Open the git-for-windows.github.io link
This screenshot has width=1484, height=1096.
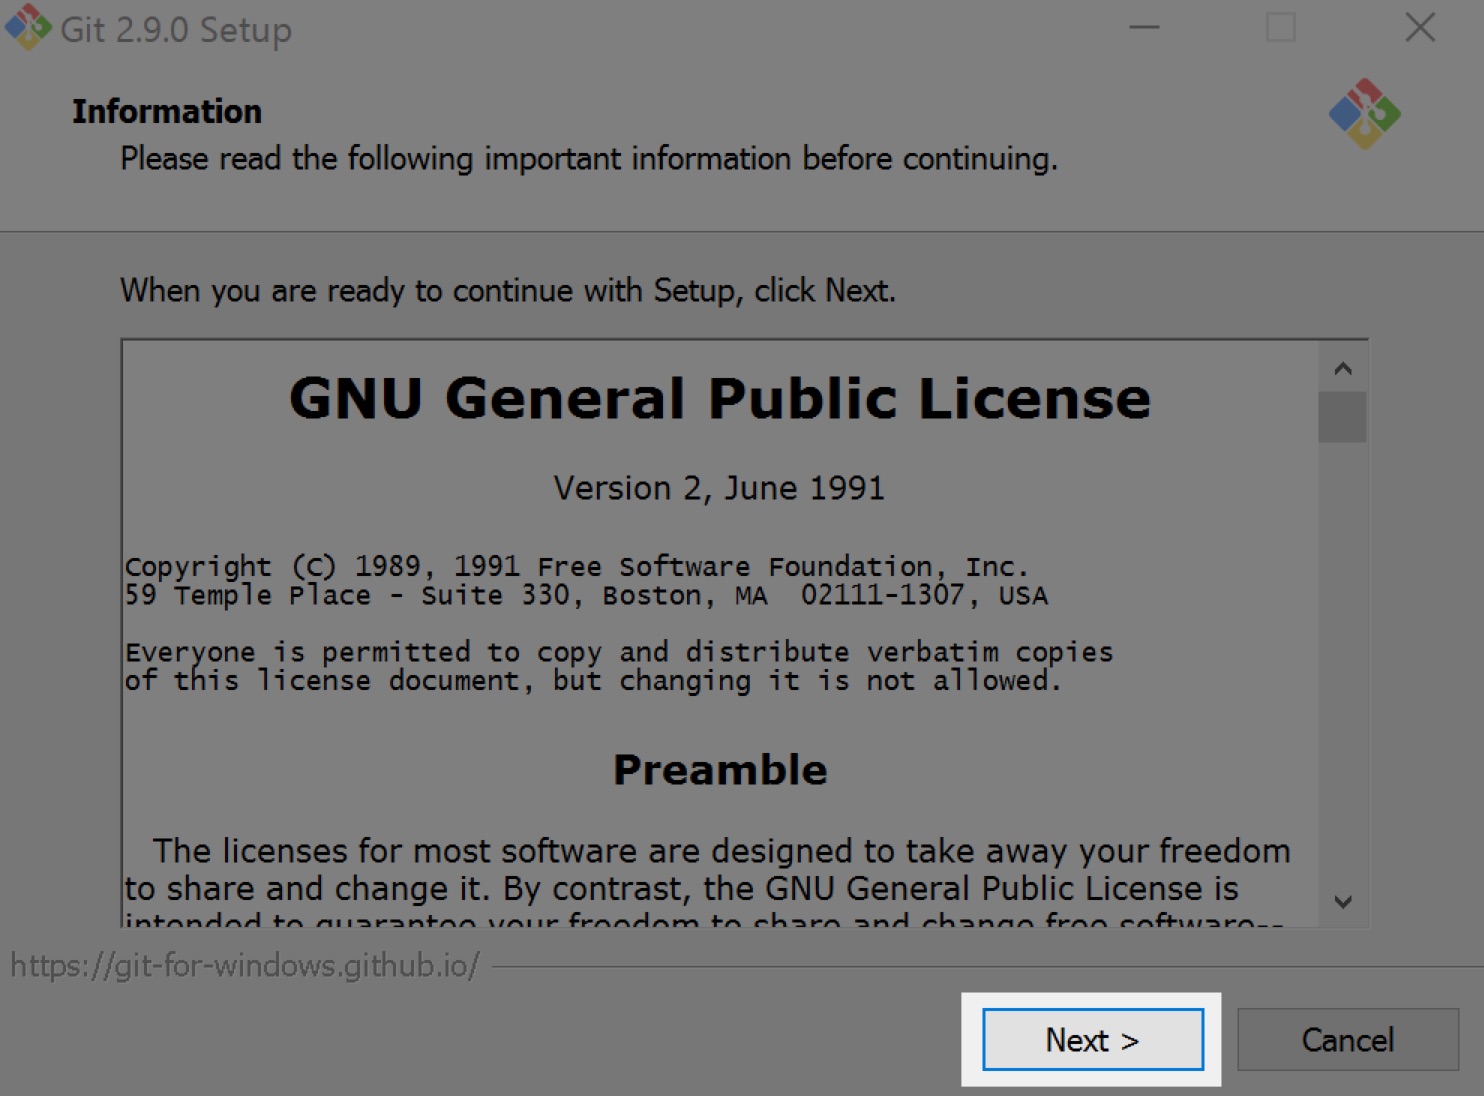[245, 966]
